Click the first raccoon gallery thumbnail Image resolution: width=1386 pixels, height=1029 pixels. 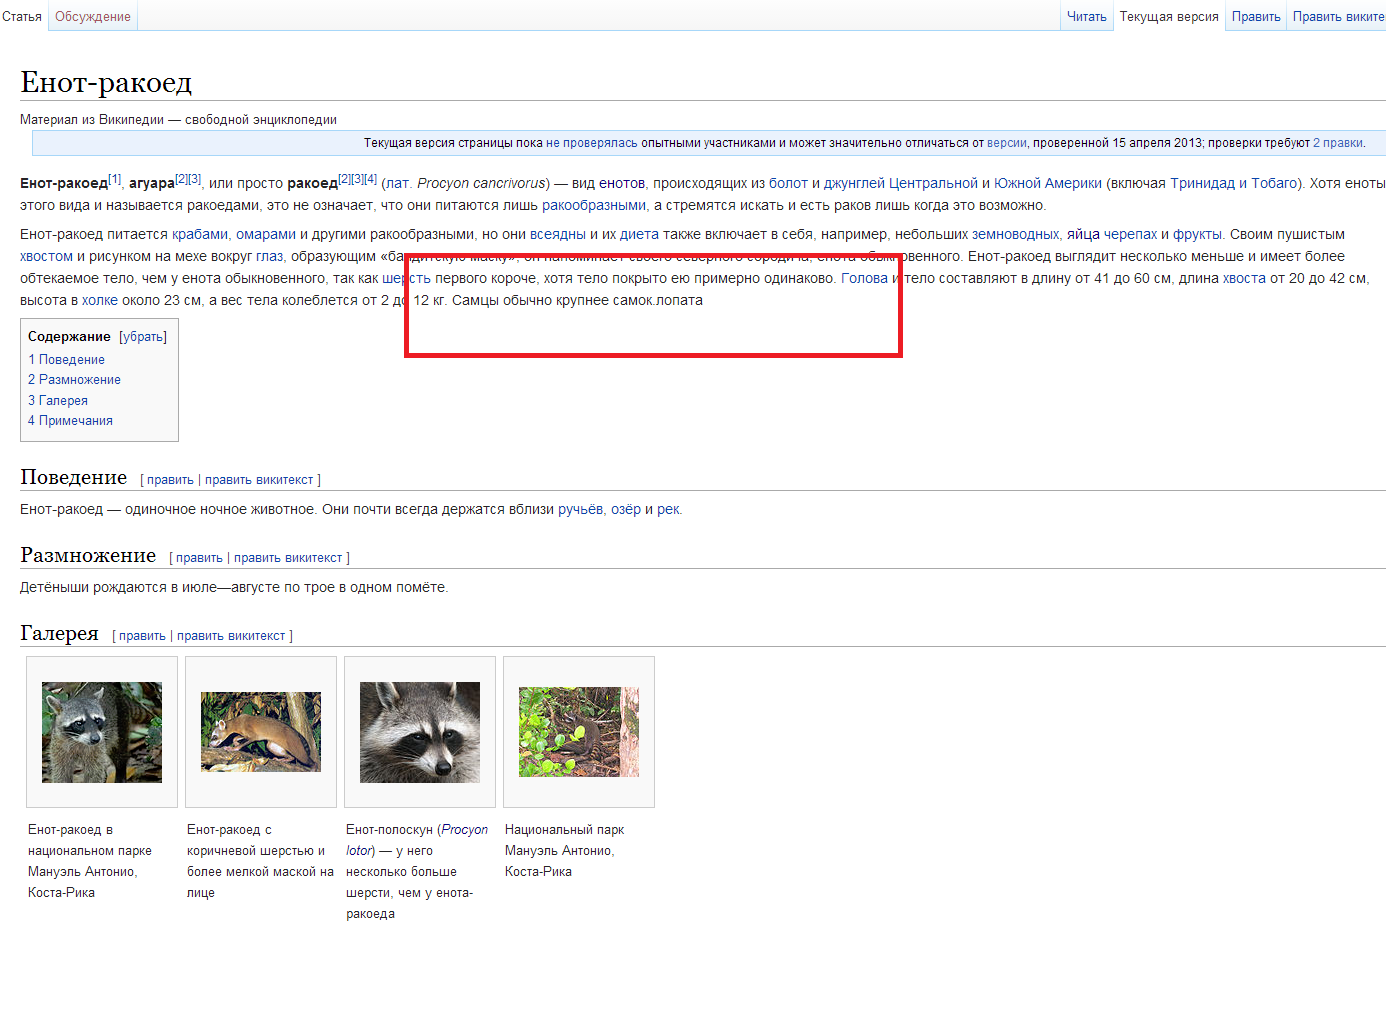[102, 732]
